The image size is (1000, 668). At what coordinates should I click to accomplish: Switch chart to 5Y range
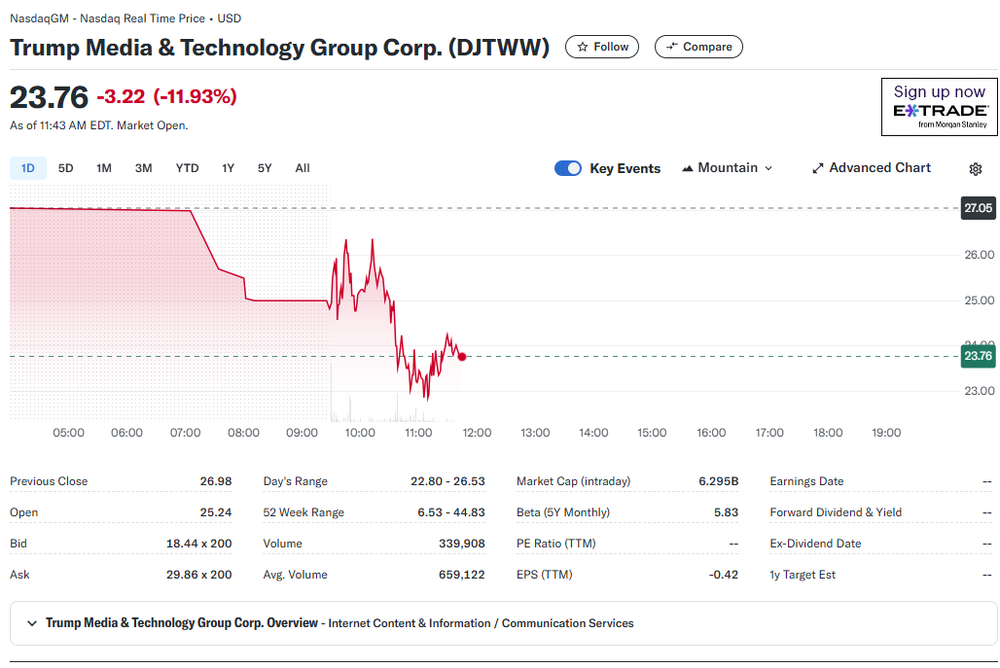coord(264,168)
